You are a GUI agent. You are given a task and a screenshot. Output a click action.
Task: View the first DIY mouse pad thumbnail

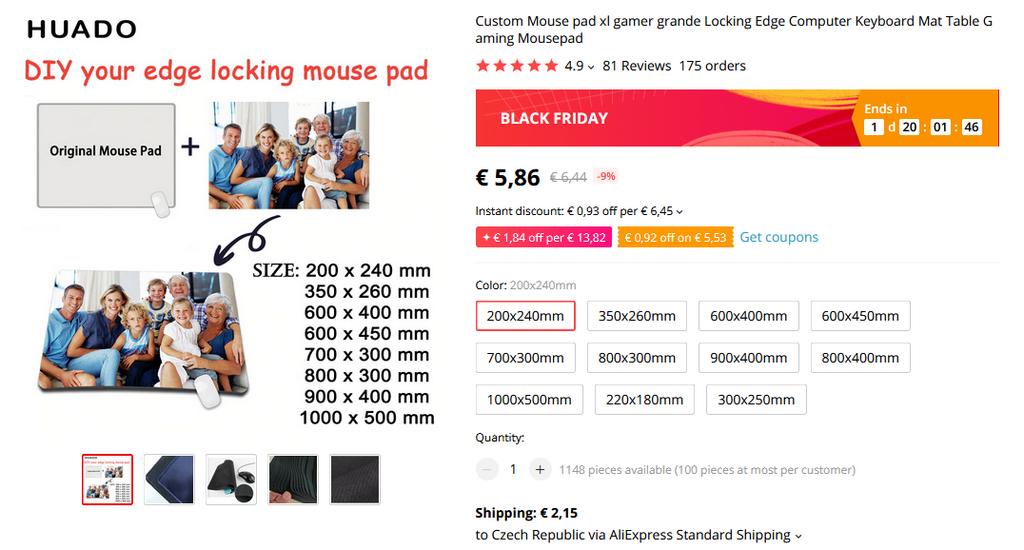click(x=107, y=479)
